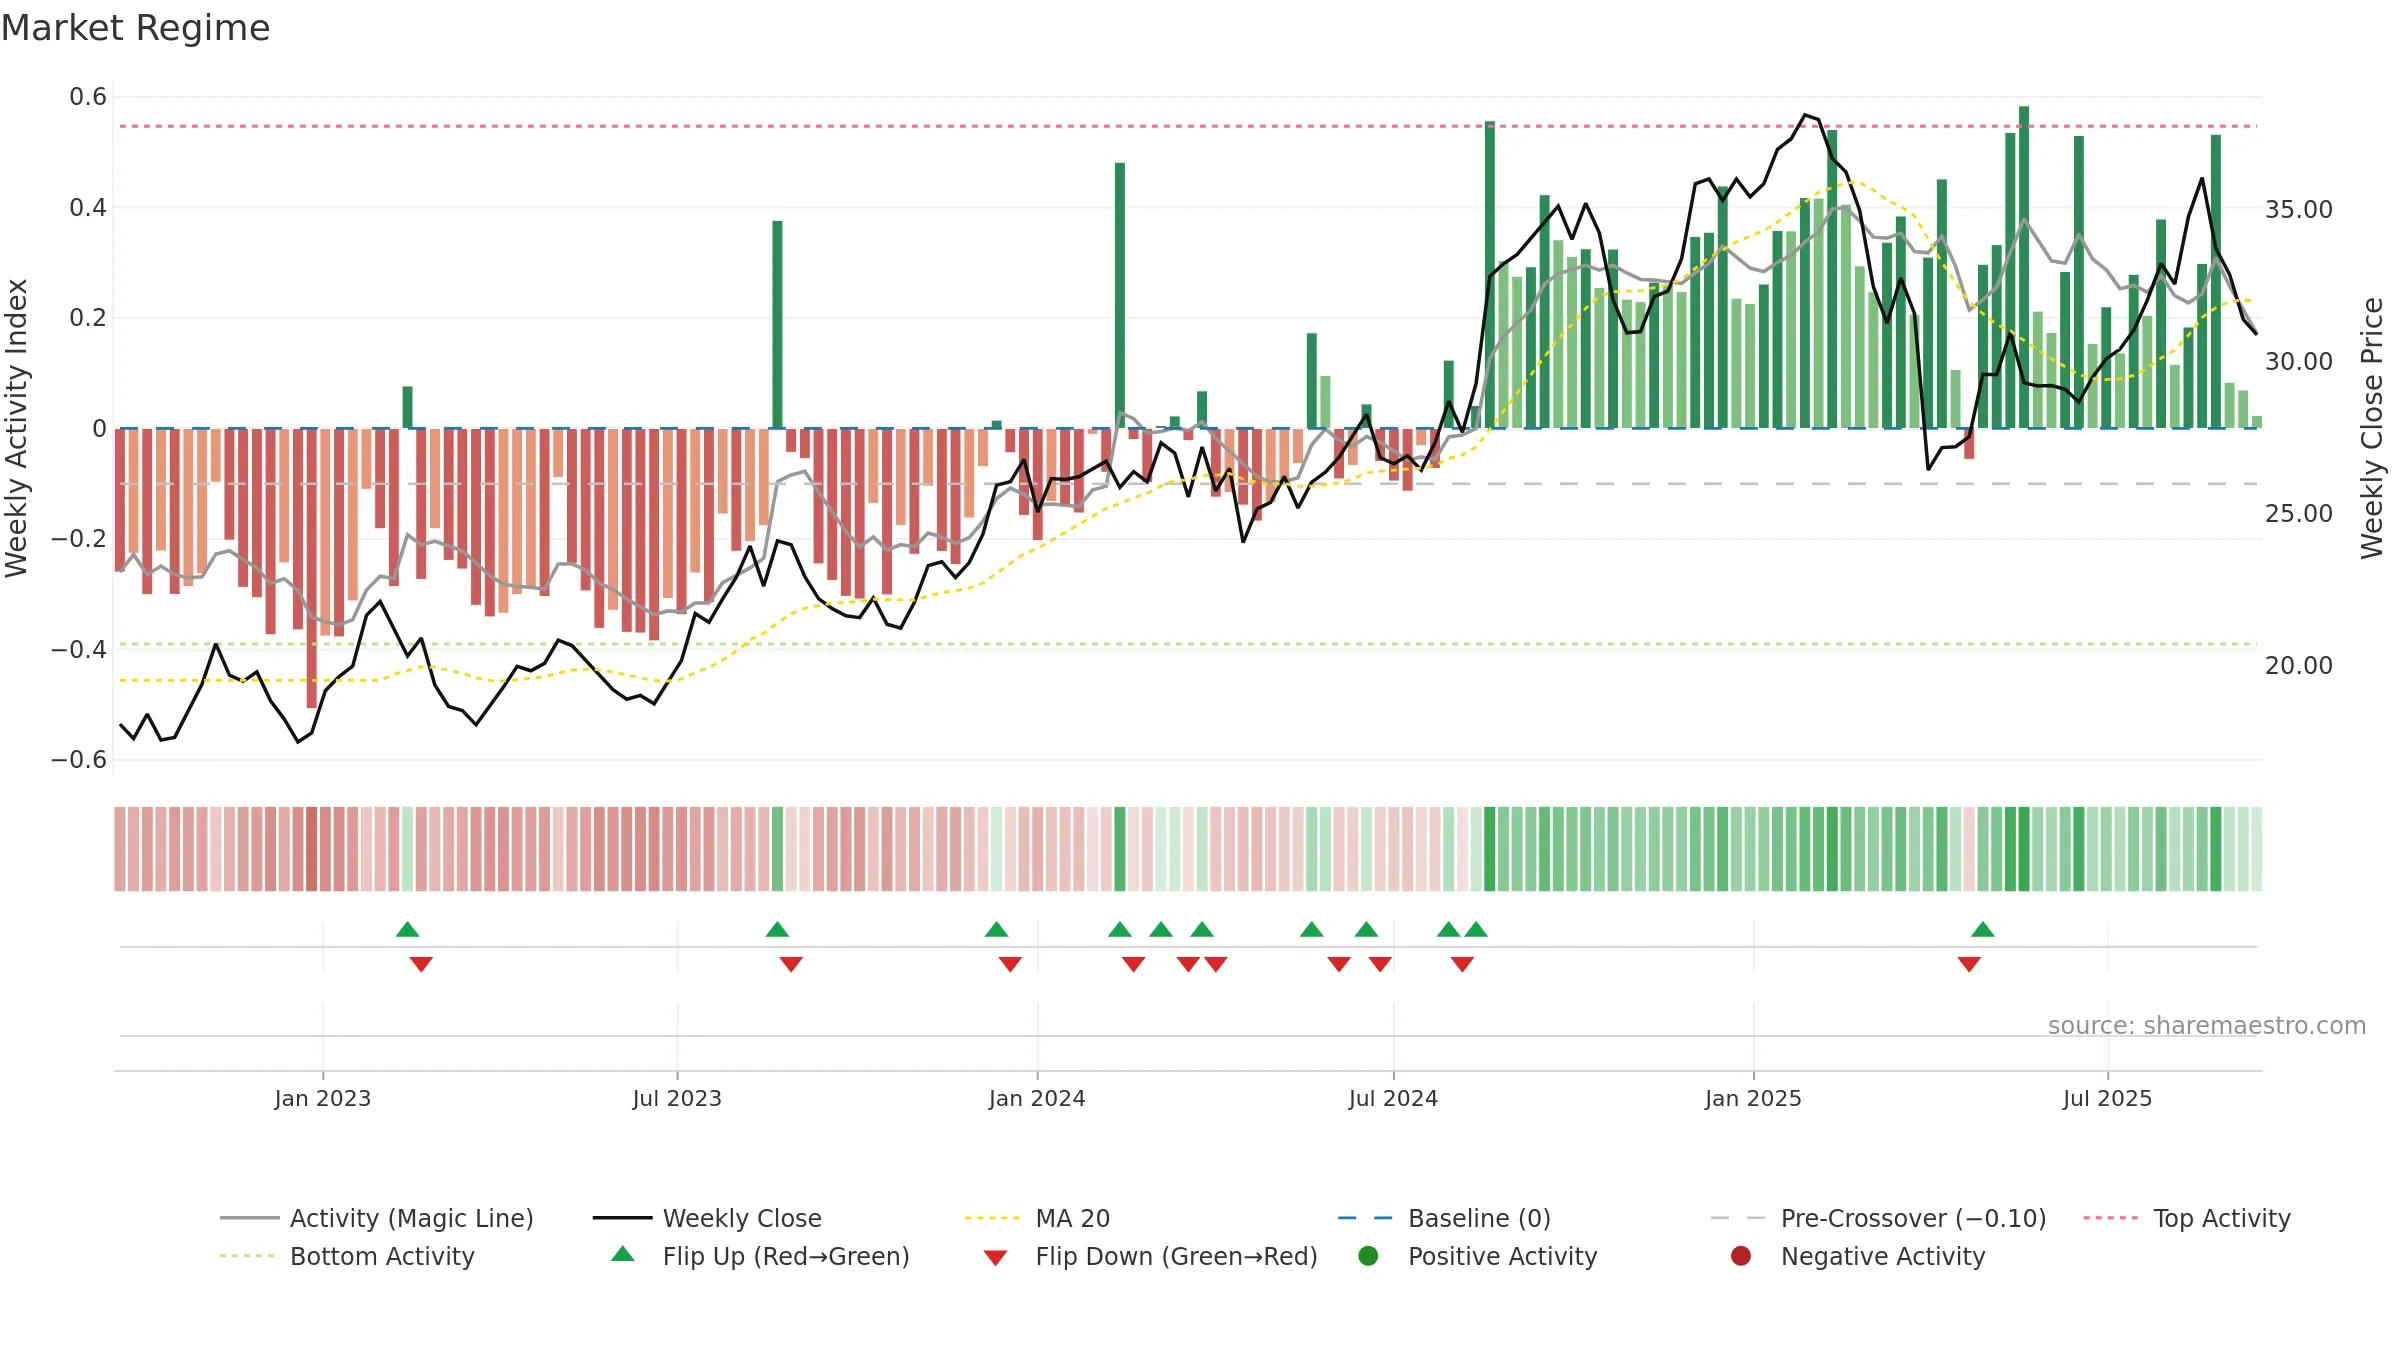The image size is (2400, 1350).
Task: Click the −0.6 activity axis label
Action: (79, 760)
